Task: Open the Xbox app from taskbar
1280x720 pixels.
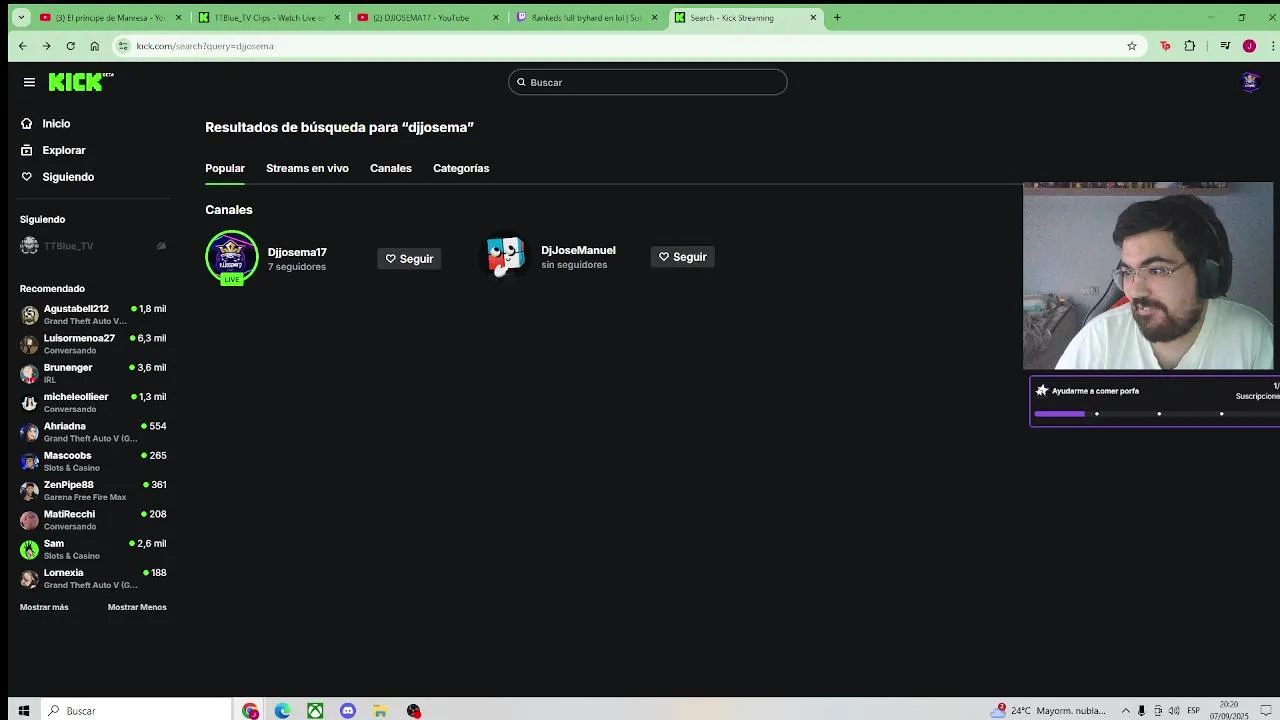Action: (315, 711)
